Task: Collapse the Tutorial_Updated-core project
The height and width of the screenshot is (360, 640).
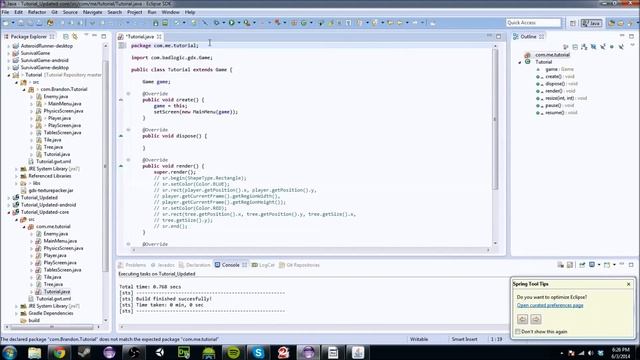Action: (x=9, y=212)
